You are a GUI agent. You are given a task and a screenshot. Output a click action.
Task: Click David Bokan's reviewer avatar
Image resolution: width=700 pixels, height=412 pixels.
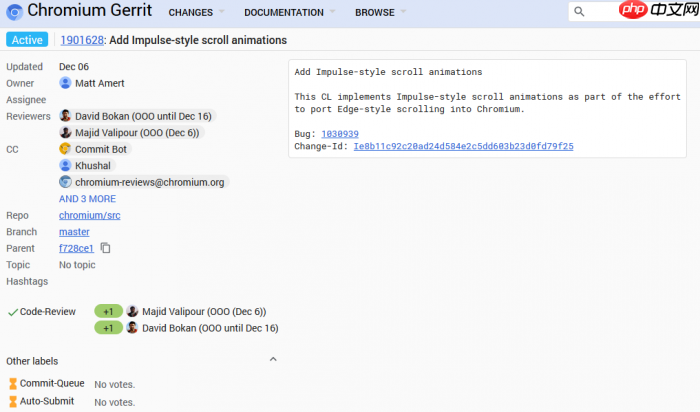[x=66, y=116]
